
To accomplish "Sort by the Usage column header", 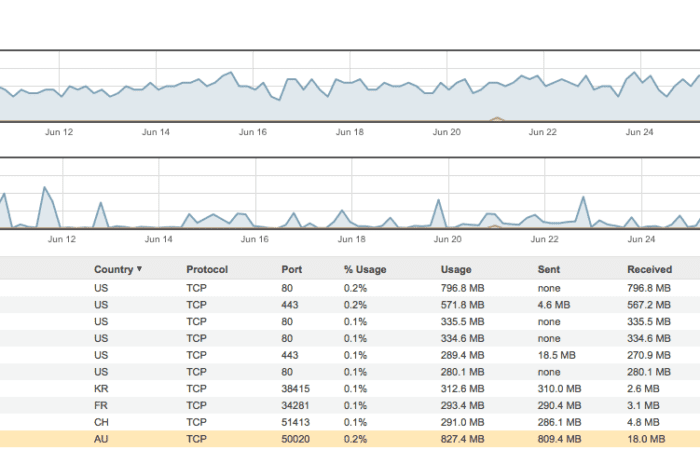I will coord(456,269).
